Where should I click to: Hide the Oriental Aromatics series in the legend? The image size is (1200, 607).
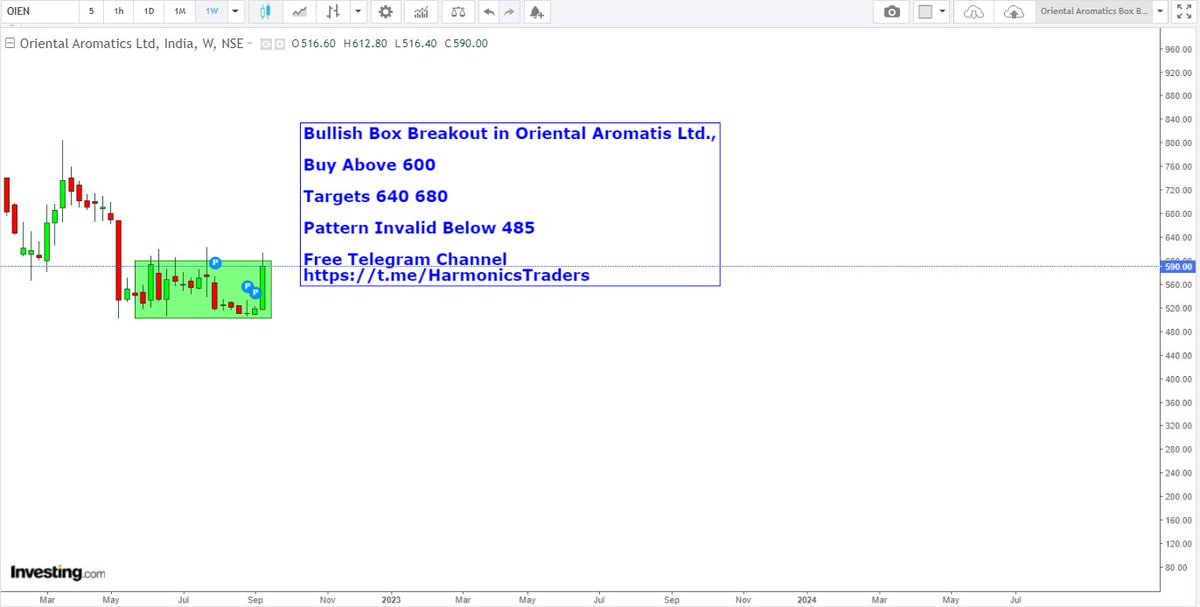[x=266, y=44]
